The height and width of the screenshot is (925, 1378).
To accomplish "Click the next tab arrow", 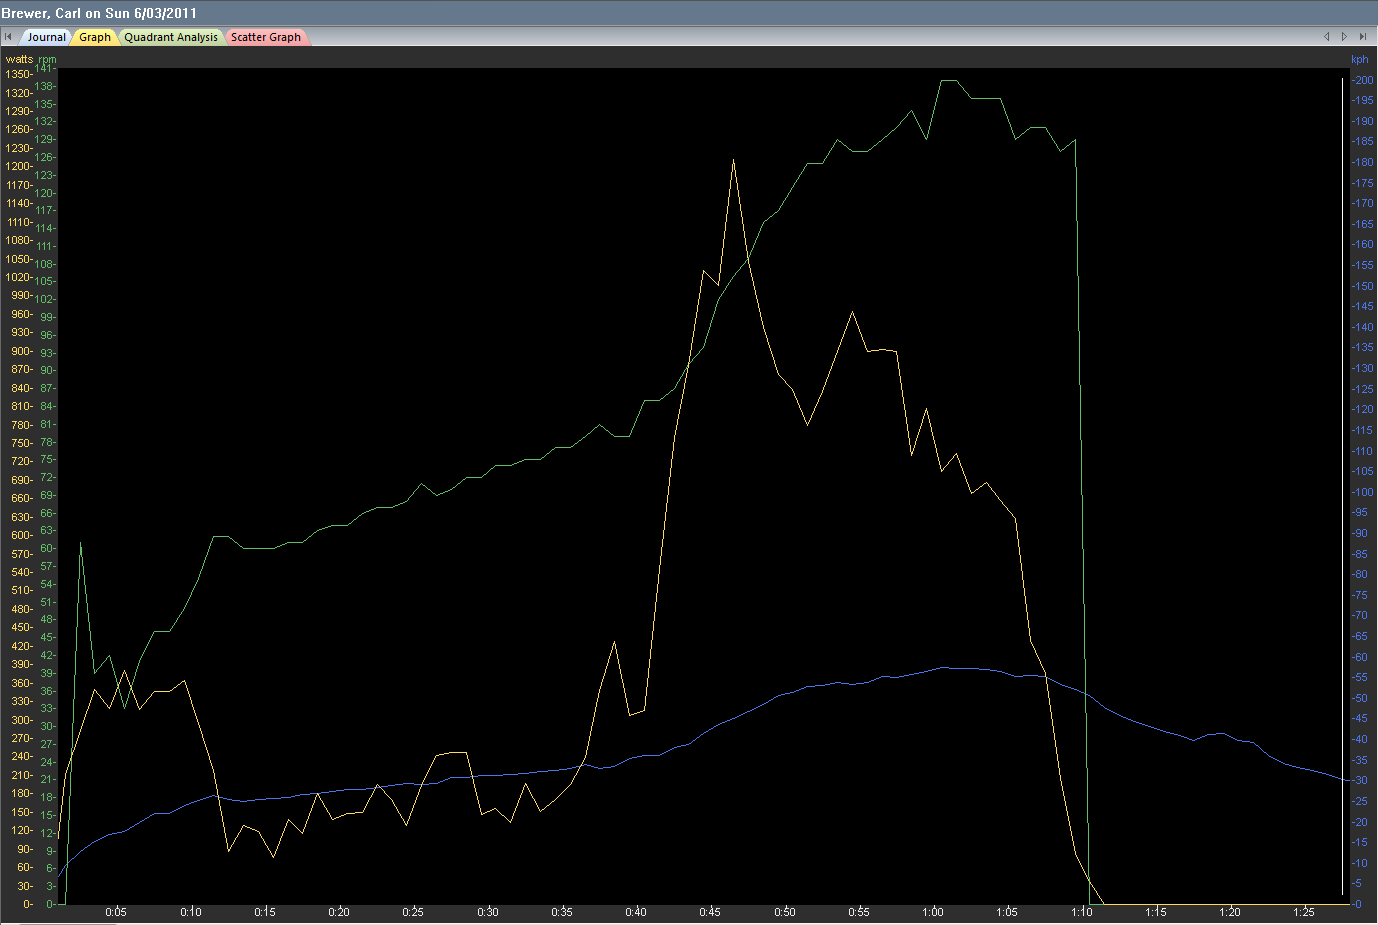I will [1345, 37].
